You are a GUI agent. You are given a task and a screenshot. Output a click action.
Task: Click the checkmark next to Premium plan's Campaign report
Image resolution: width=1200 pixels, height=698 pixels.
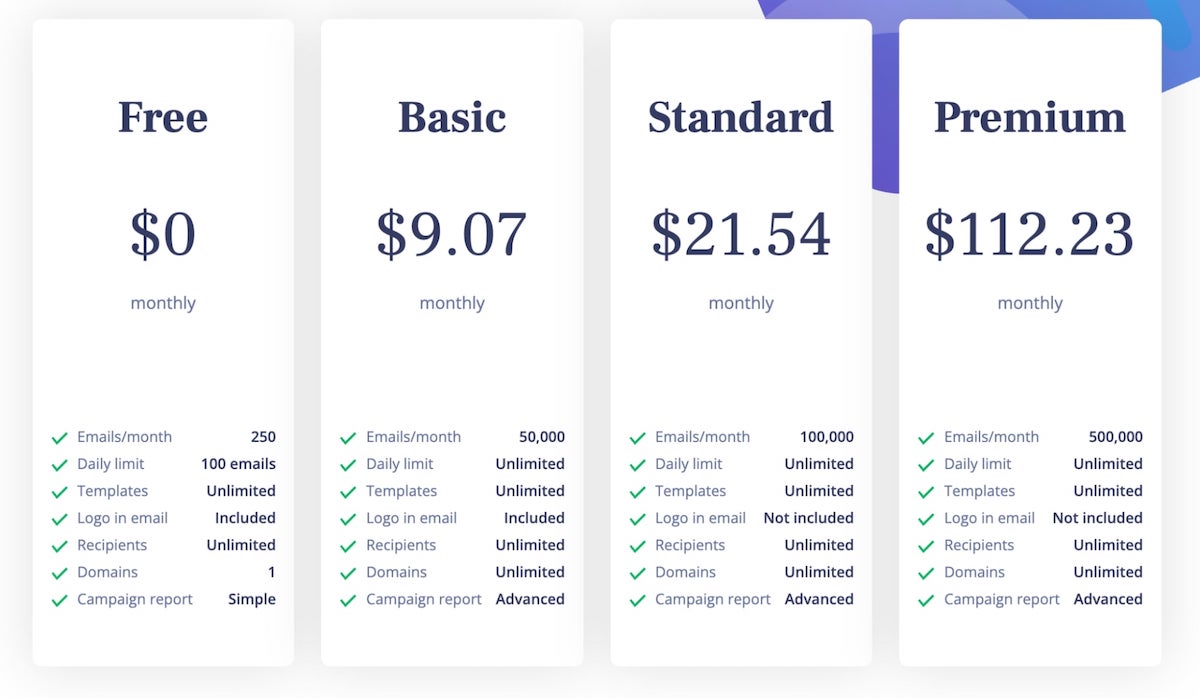coord(926,600)
